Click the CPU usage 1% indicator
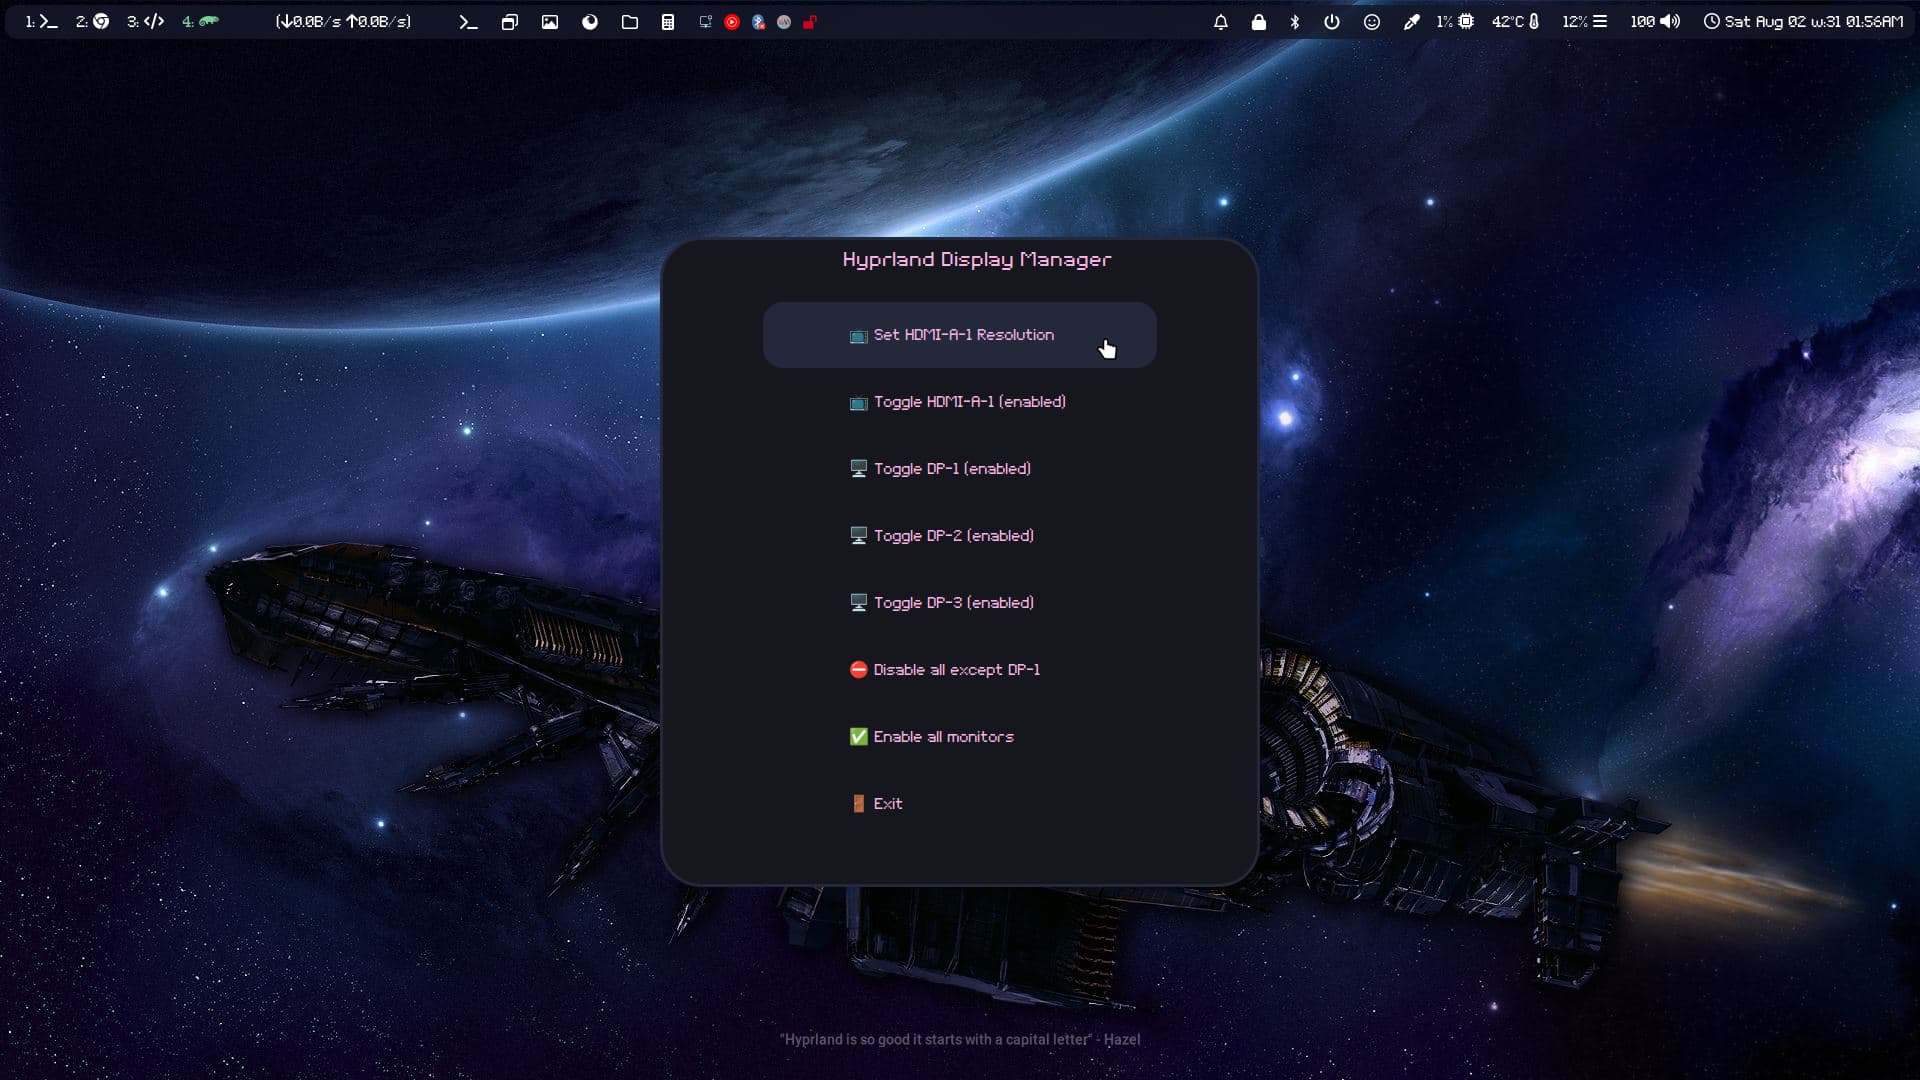The image size is (1920, 1080). pyautogui.click(x=1455, y=22)
